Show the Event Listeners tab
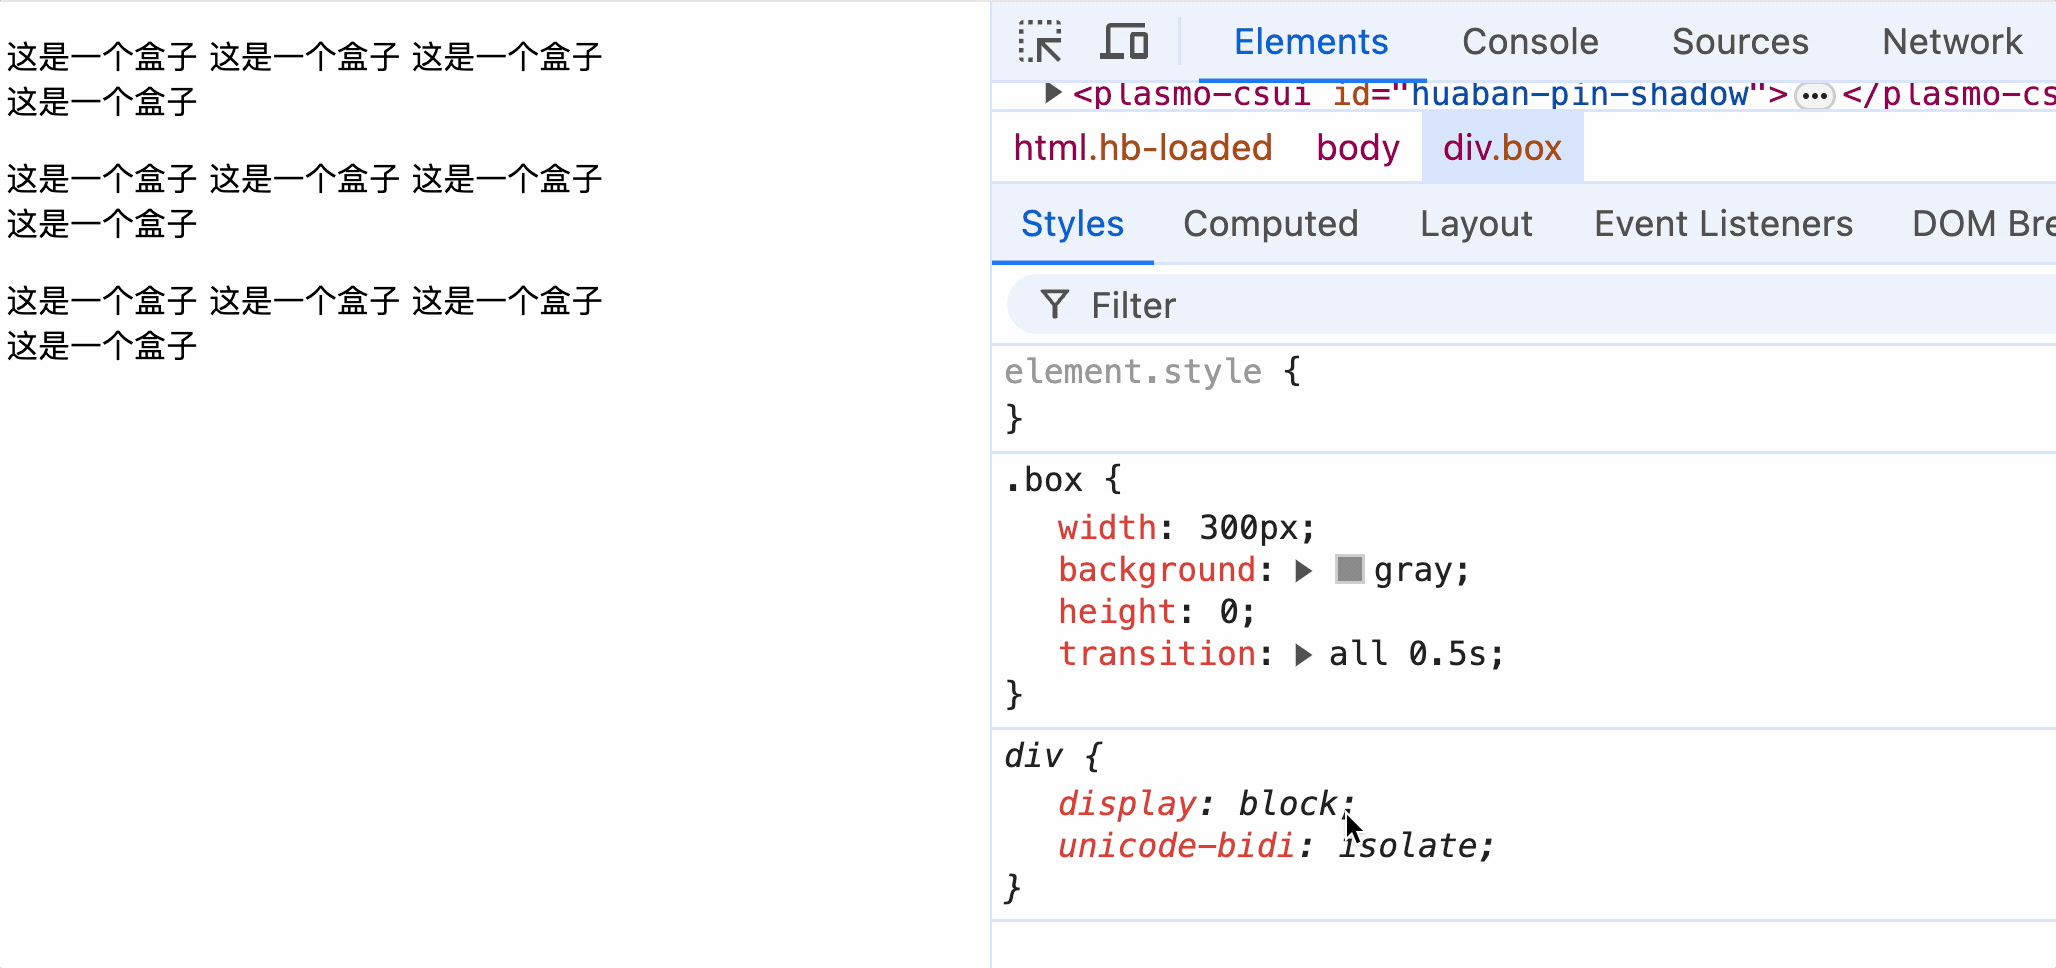Screen dimensions: 2056x968 tap(1723, 224)
